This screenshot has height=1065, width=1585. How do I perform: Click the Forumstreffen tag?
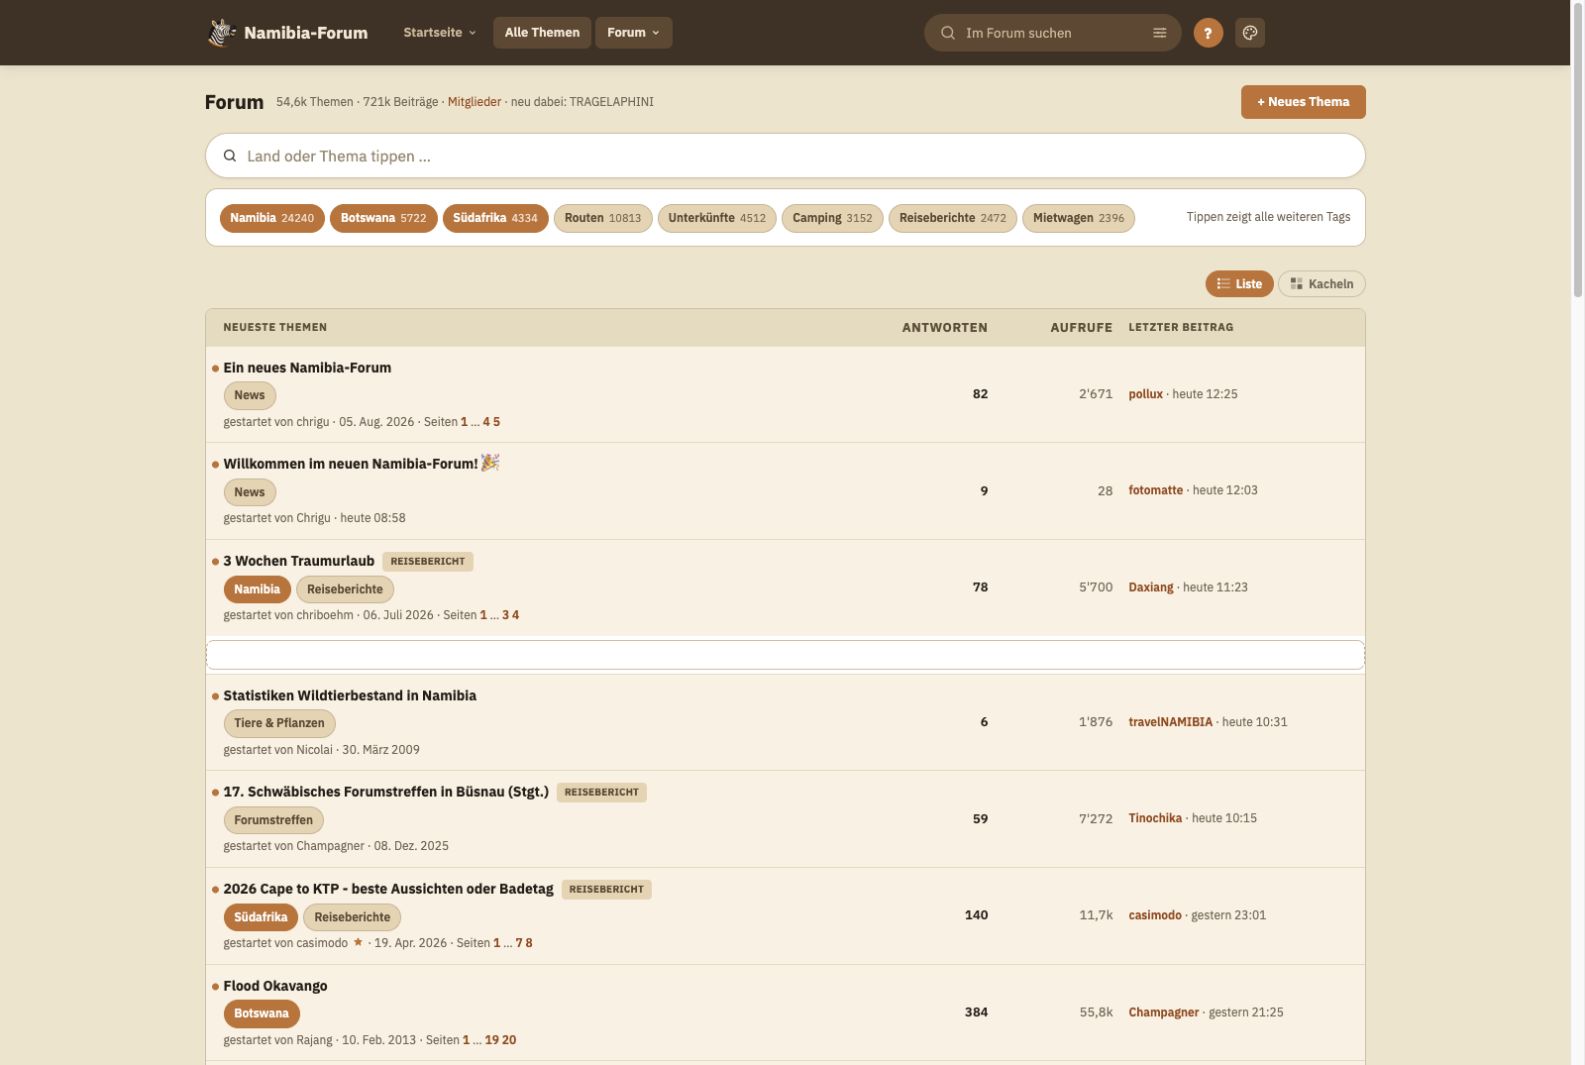273,820
